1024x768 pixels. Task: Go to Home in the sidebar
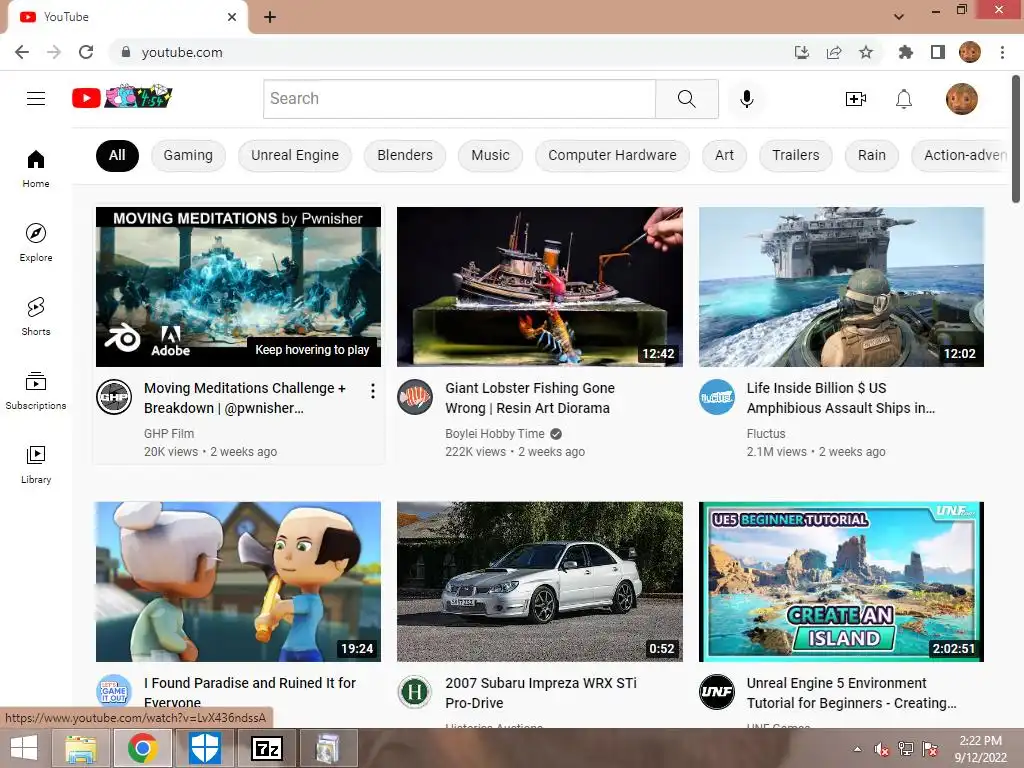pos(36,168)
